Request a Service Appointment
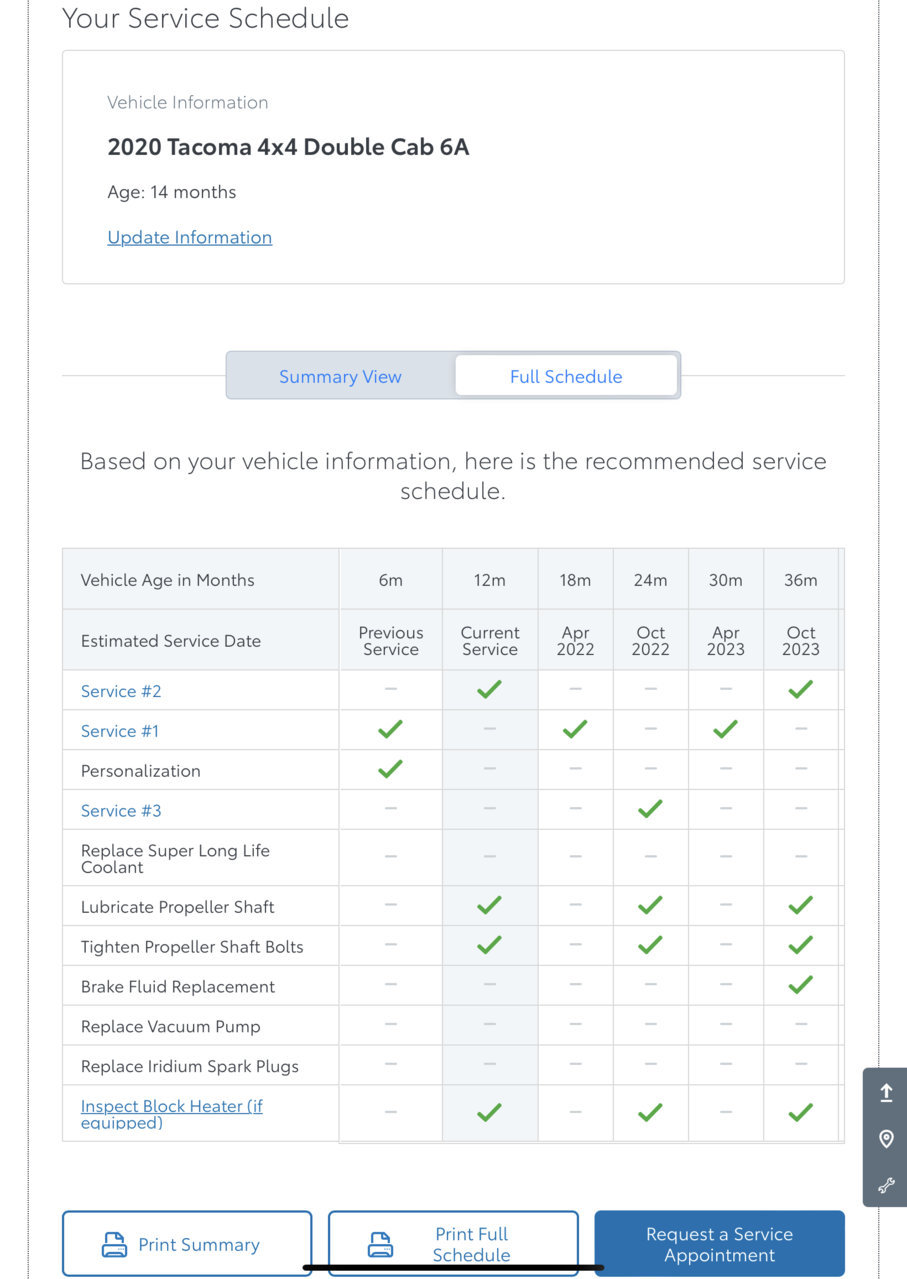 click(x=720, y=1244)
